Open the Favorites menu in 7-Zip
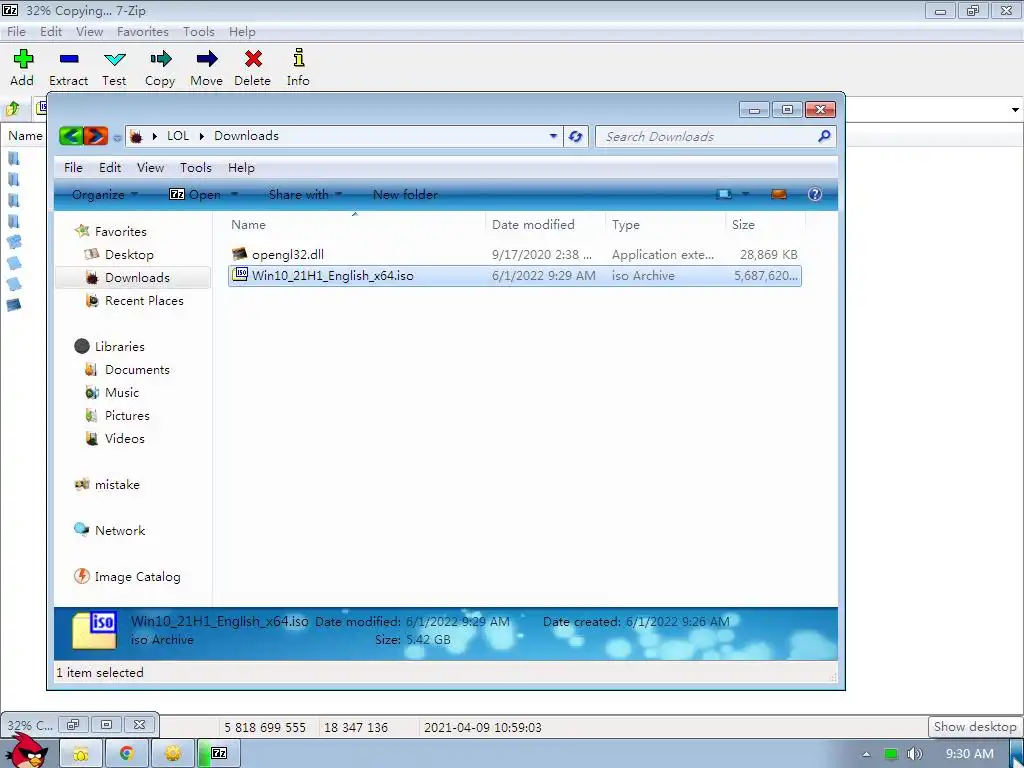The width and height of the screenshot is (1024, 768). pos(142,31)
